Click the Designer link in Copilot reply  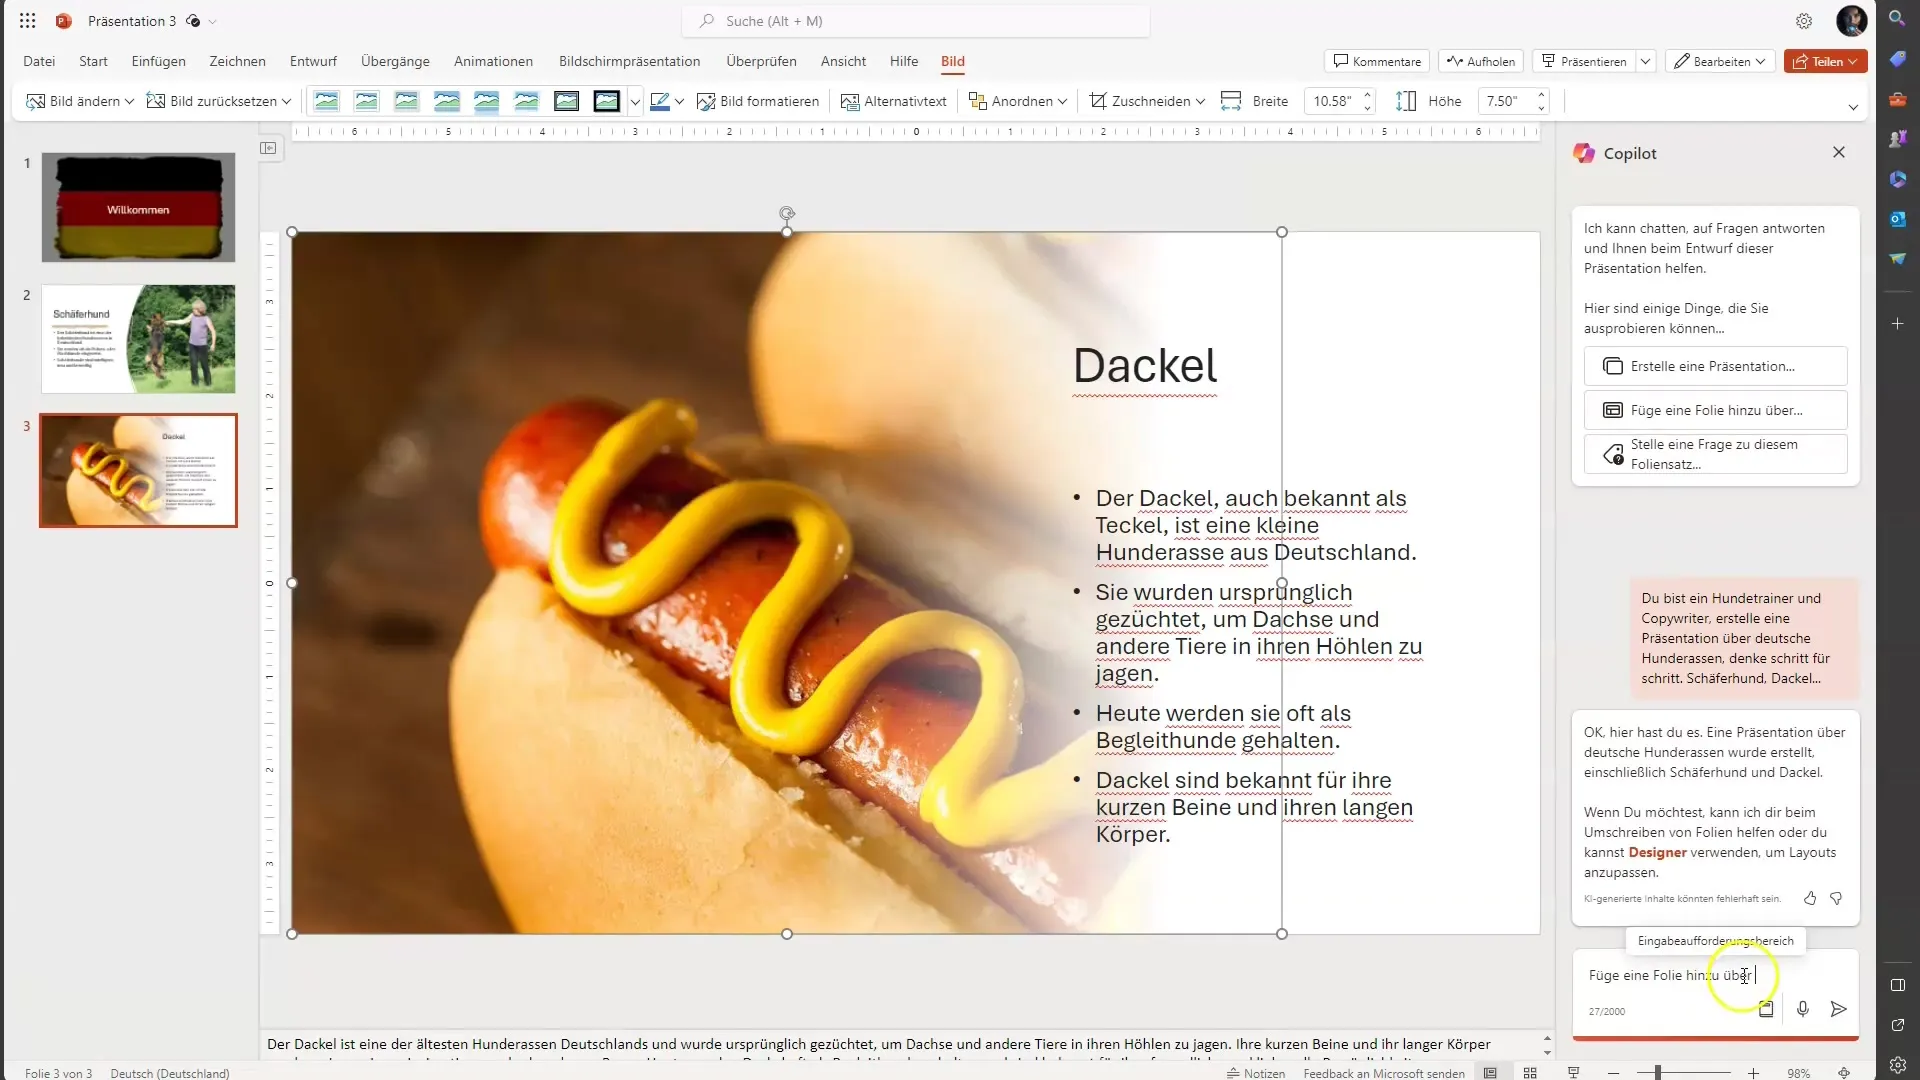pyautogui.click(x=1657, y=852)
